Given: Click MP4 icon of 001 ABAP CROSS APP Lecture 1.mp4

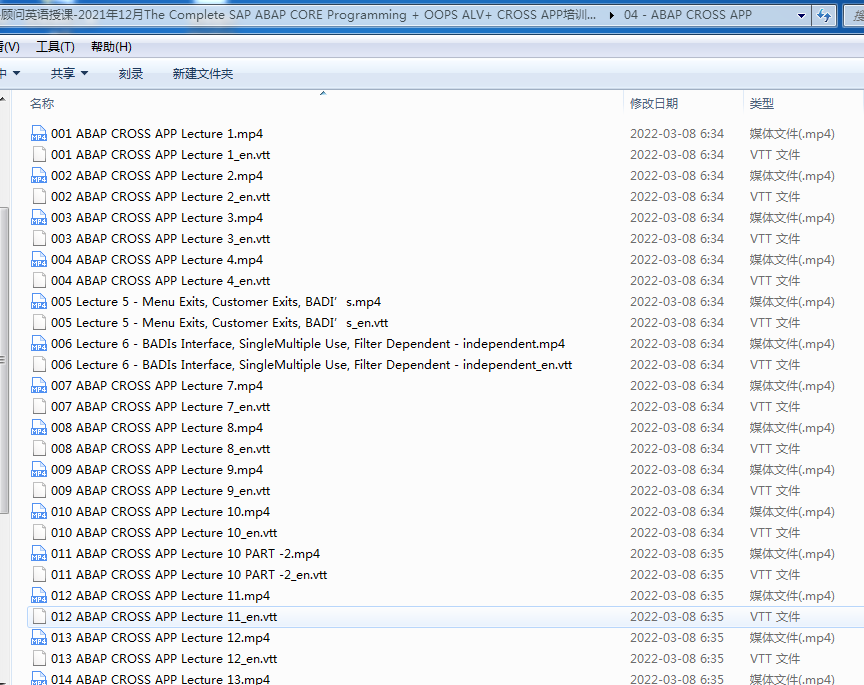Looking at the screenshot, I should (x=39, y=134).
